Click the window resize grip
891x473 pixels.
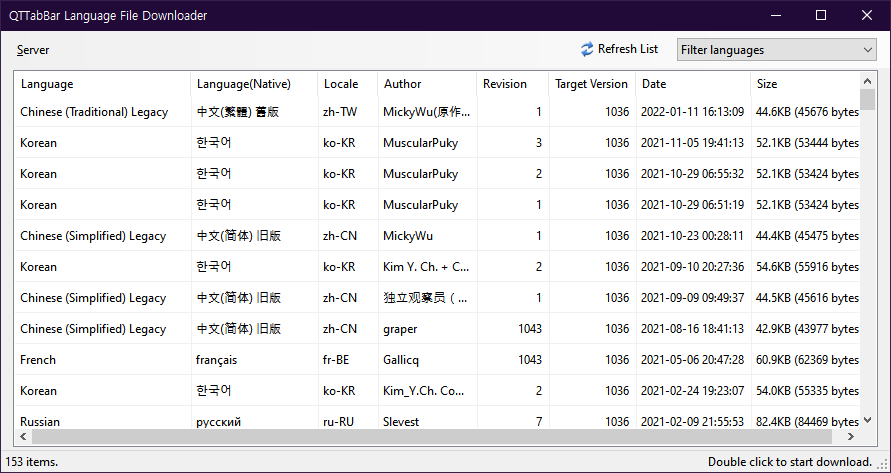884,466
